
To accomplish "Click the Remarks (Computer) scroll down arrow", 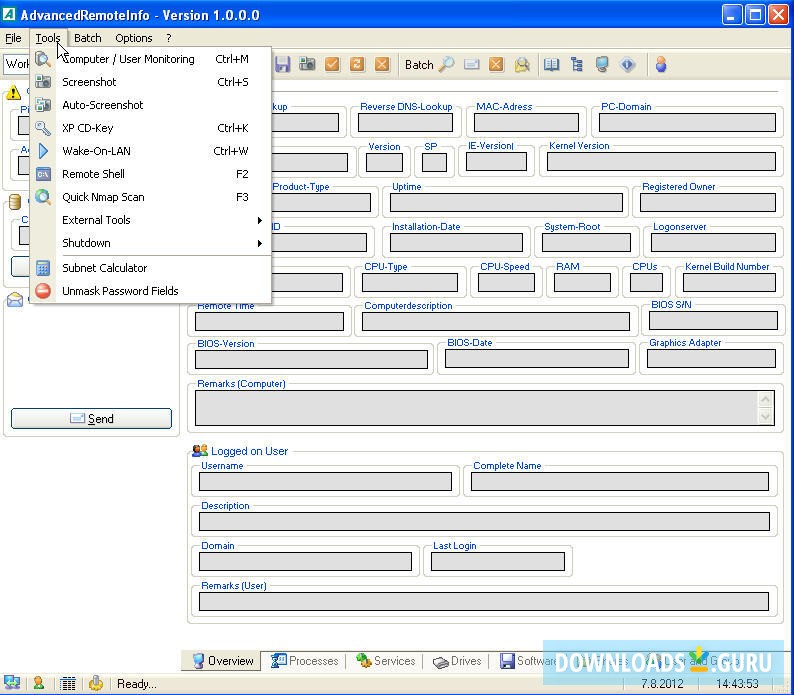I will click(765, 416).
